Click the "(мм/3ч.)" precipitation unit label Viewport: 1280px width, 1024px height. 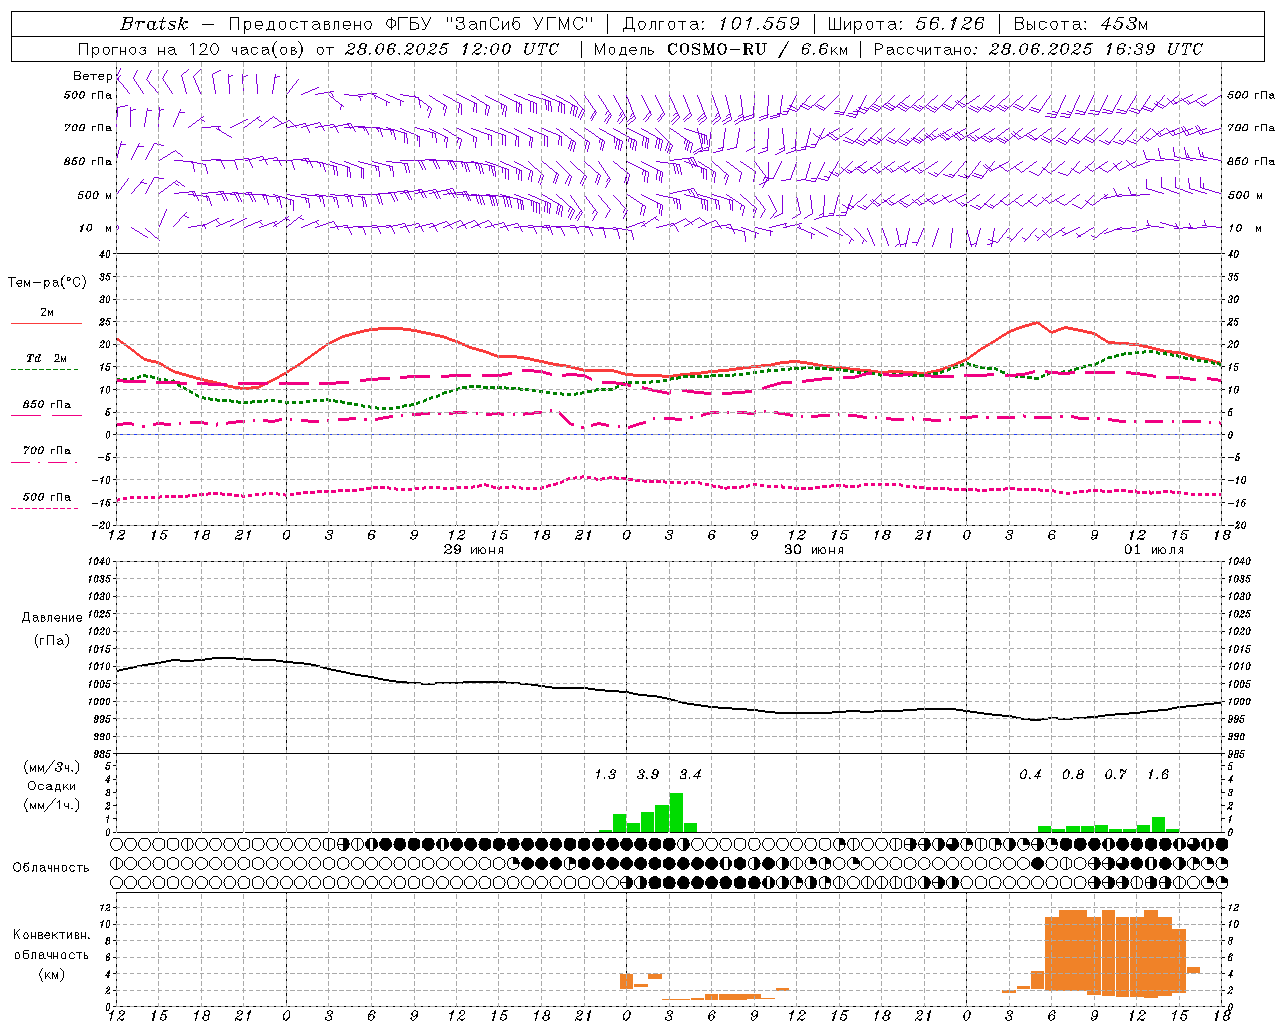click(x=51, y=767)
